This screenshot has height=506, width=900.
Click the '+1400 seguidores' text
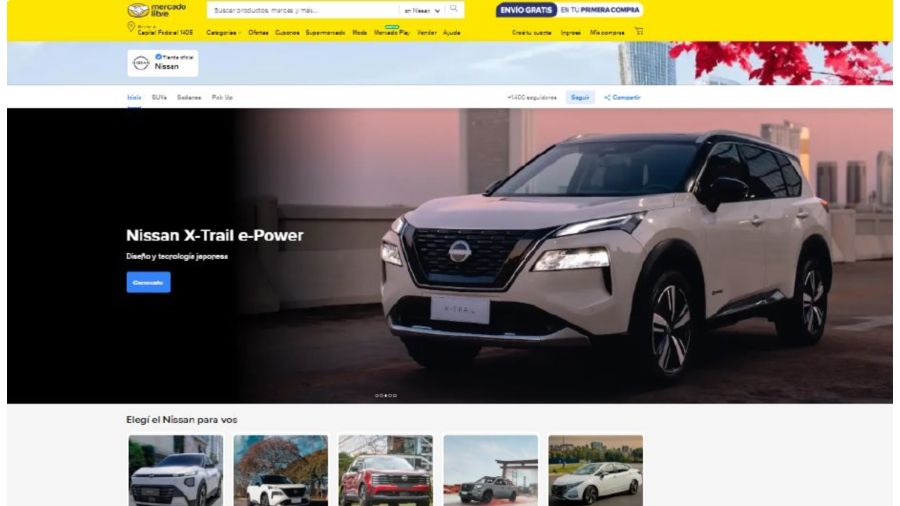click(532, 98)
